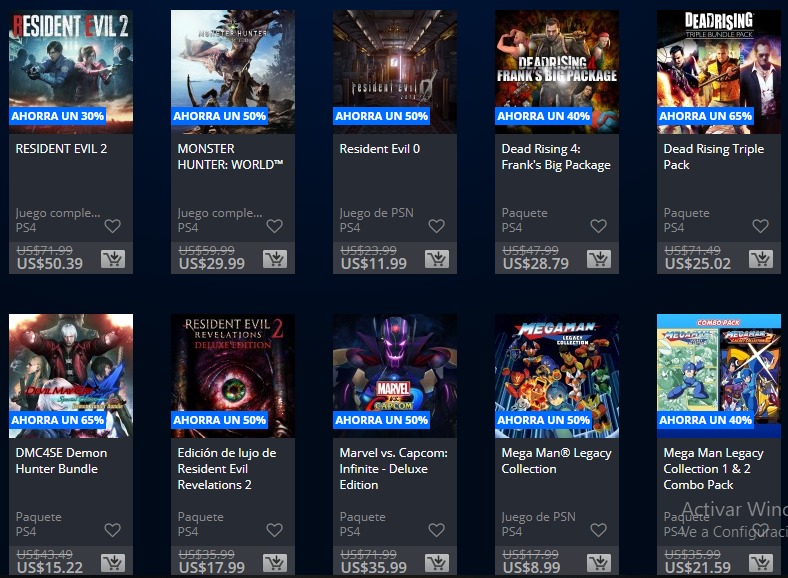Screen dimensions: 788x578
Task: Toggle wishlist heart for Monster Hunter: World
Action: coord(274,226)
